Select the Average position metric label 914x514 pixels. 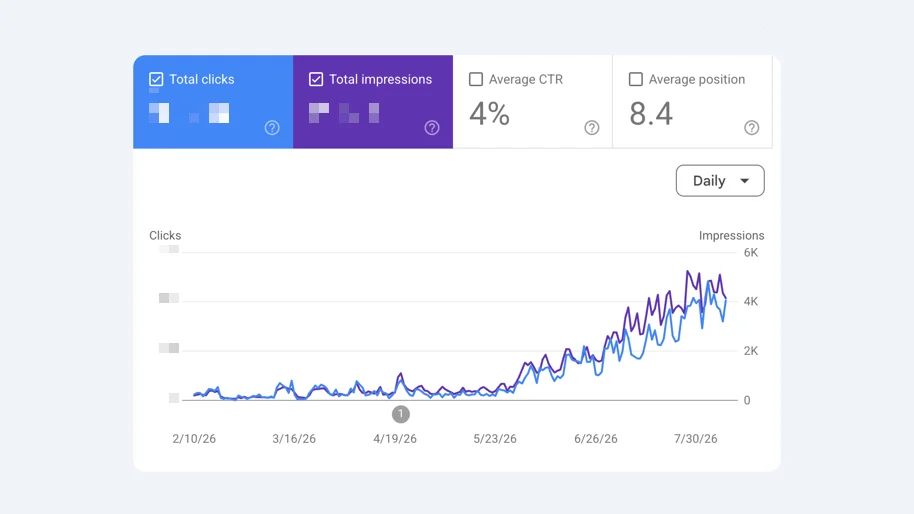tap(697, 79)
